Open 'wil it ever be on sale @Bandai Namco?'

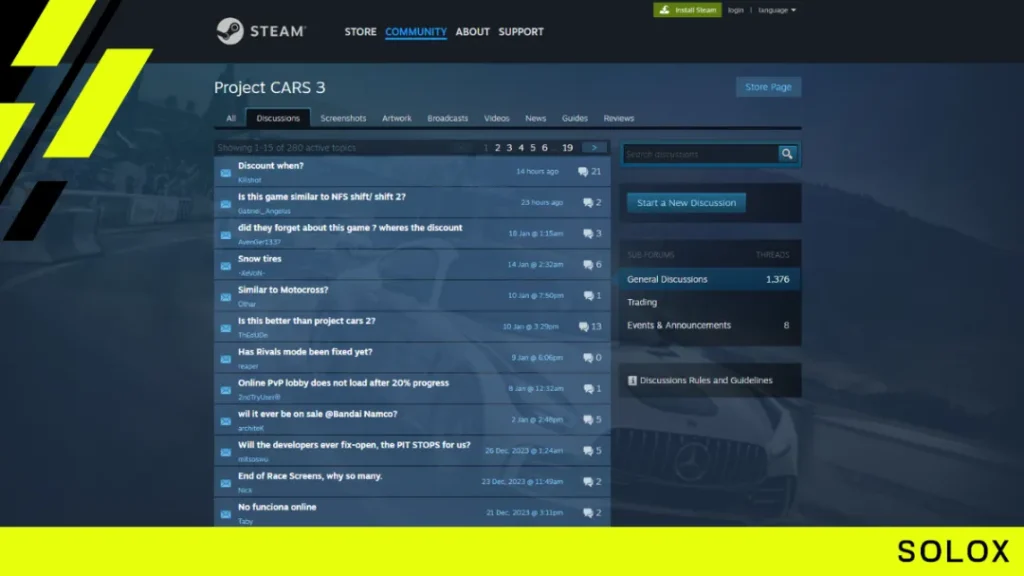click(317, 414)
